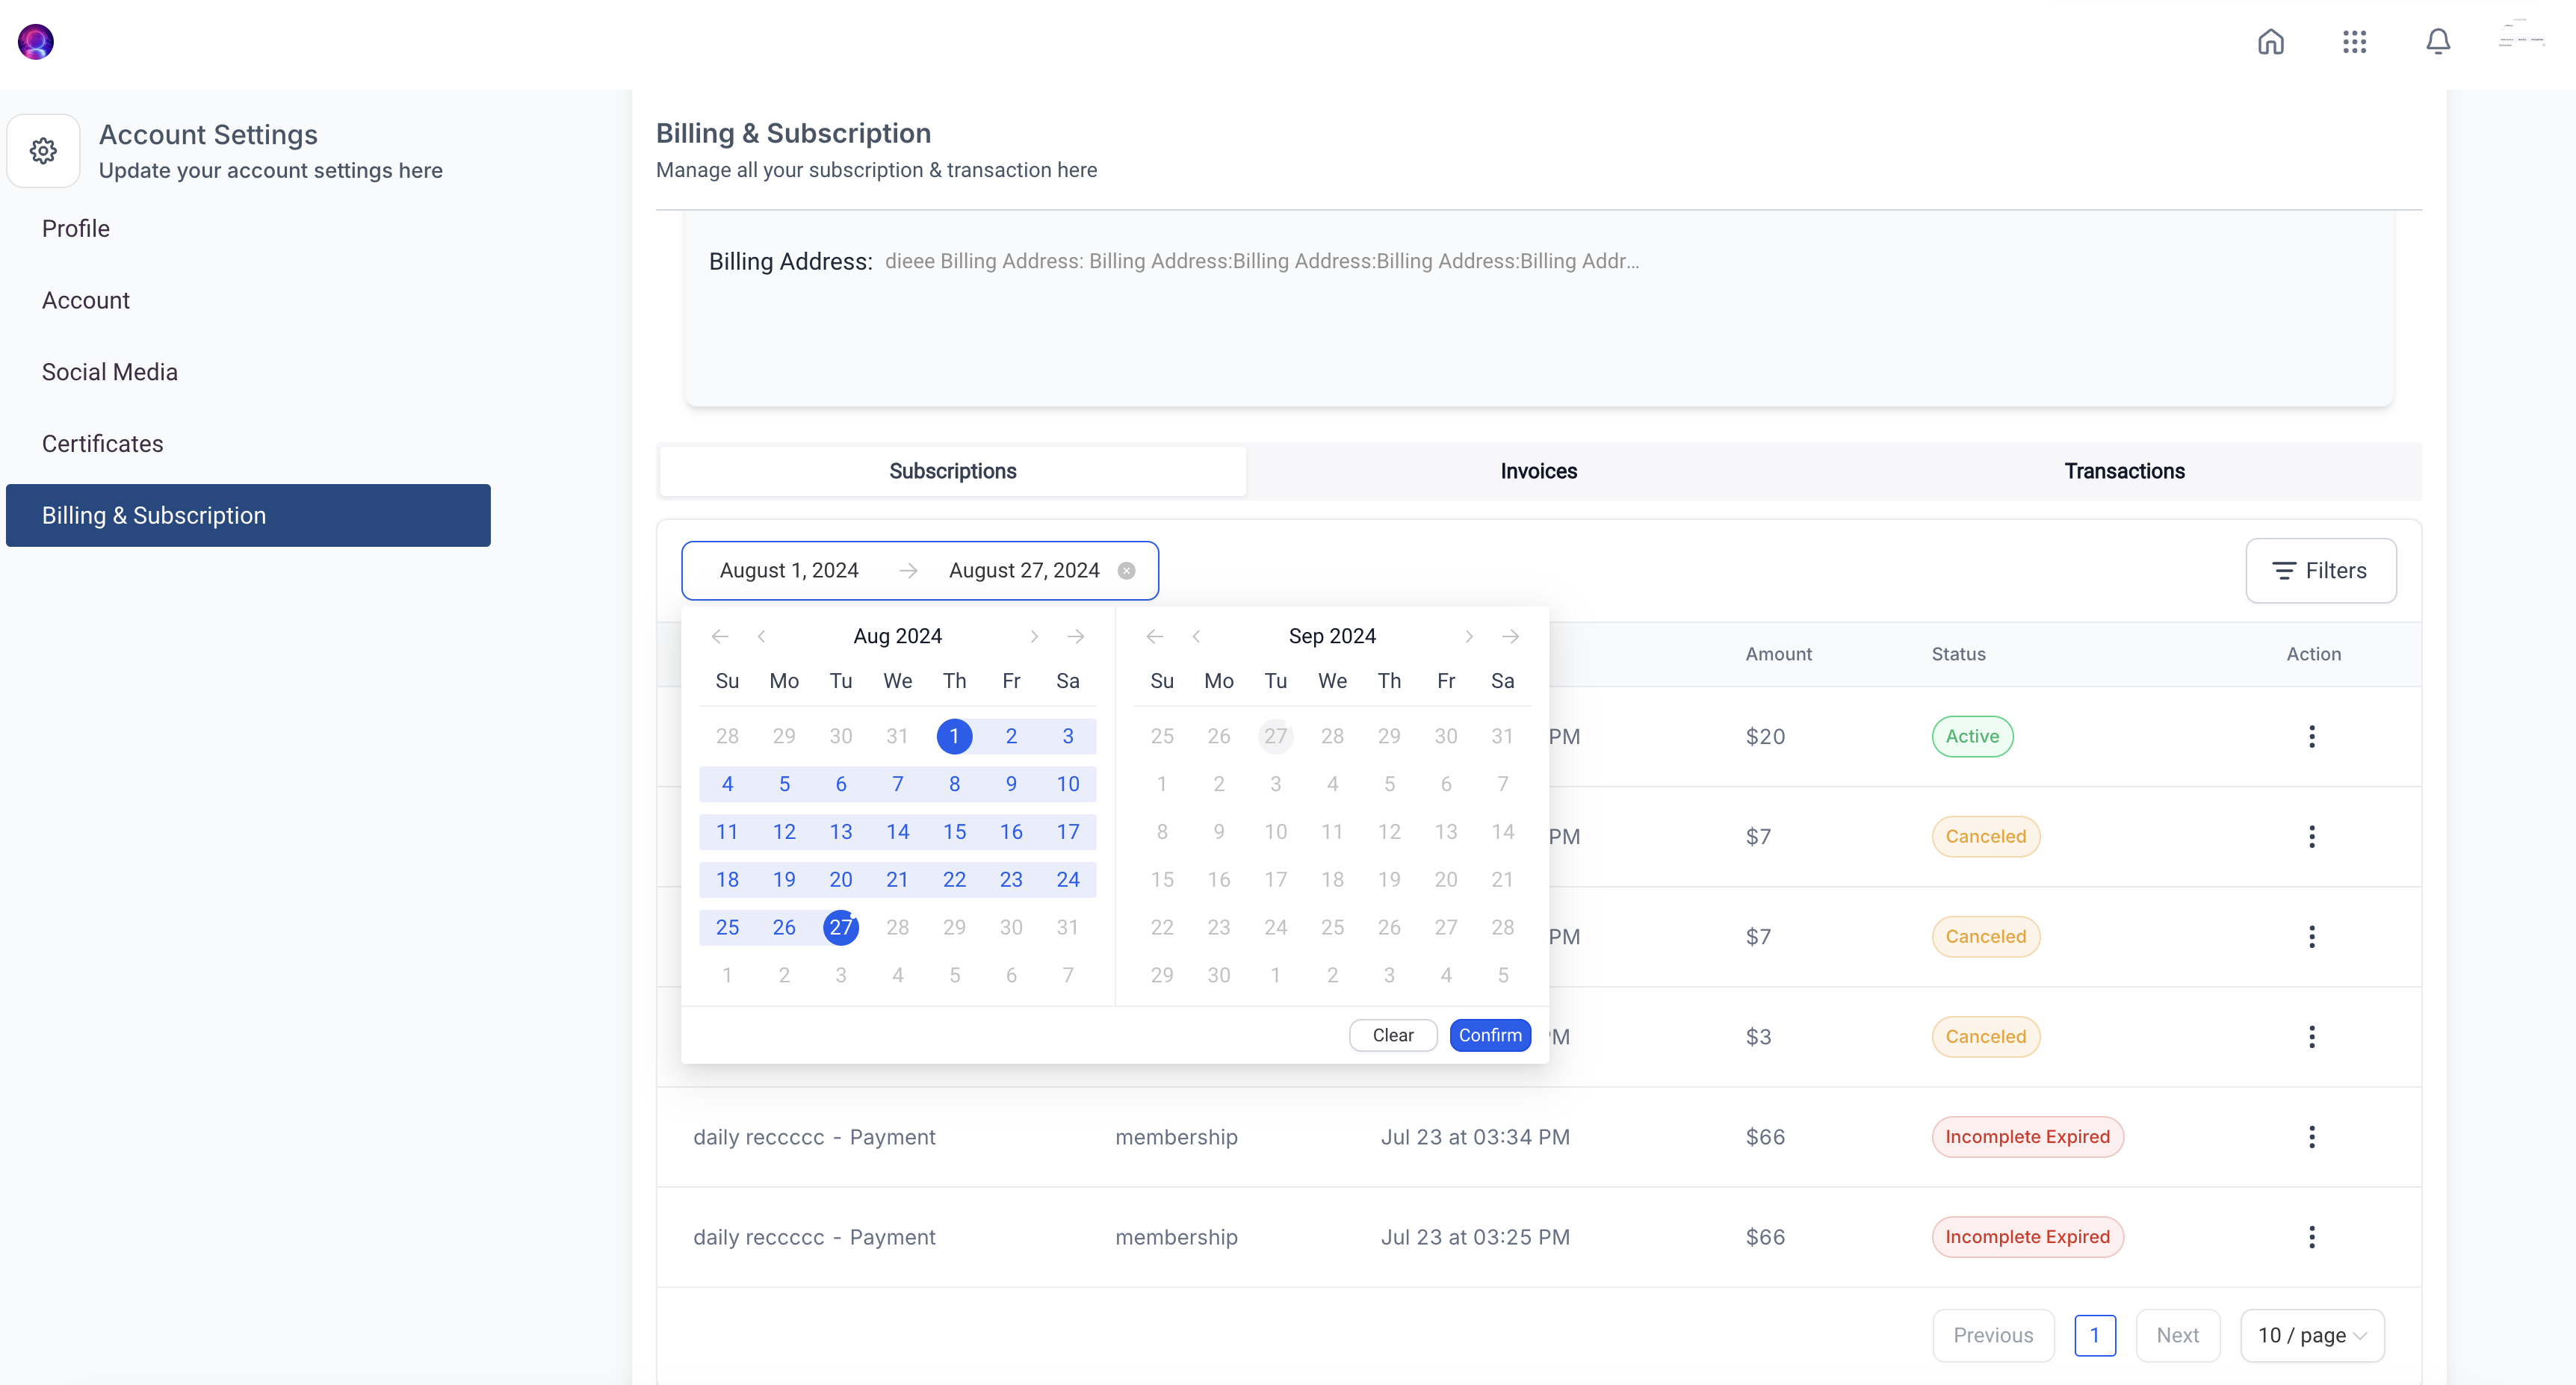Open the apps grid menu icon
Image resolution: width=2576 pixels, height=1385 pixels.
tap(2354, 42)
